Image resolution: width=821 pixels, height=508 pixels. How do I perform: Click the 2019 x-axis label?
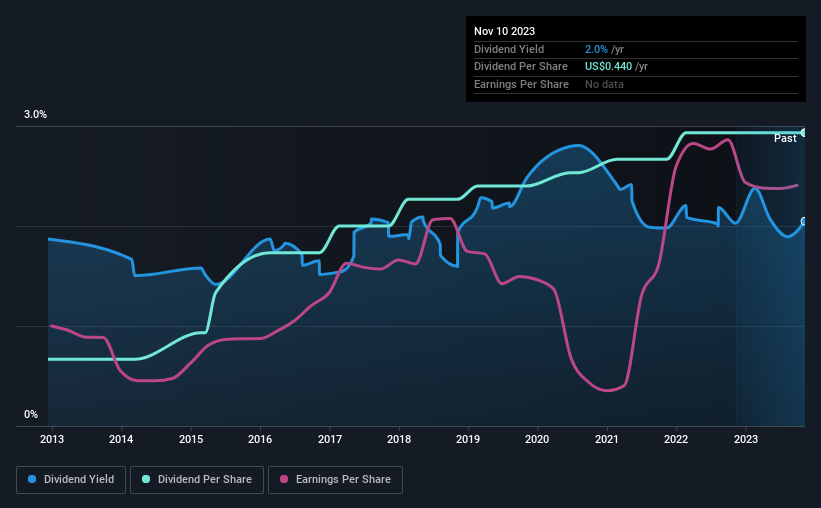(x=468, y=439)
